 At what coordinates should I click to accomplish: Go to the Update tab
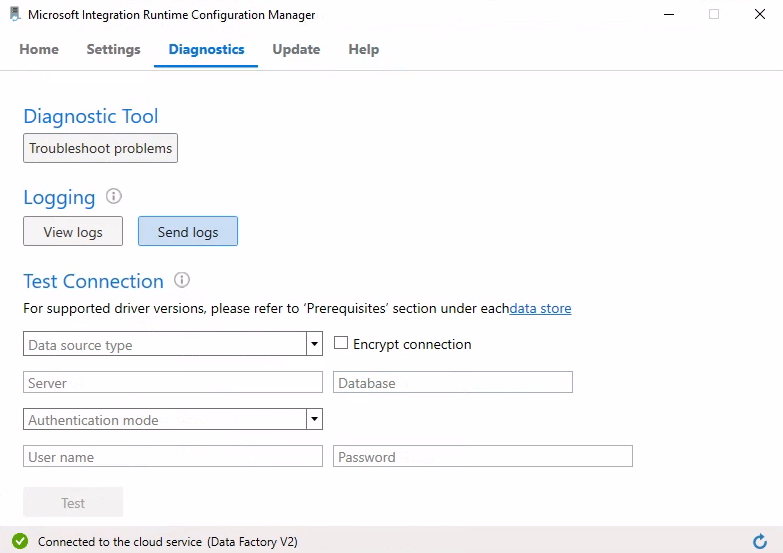[x=296, y=49]
